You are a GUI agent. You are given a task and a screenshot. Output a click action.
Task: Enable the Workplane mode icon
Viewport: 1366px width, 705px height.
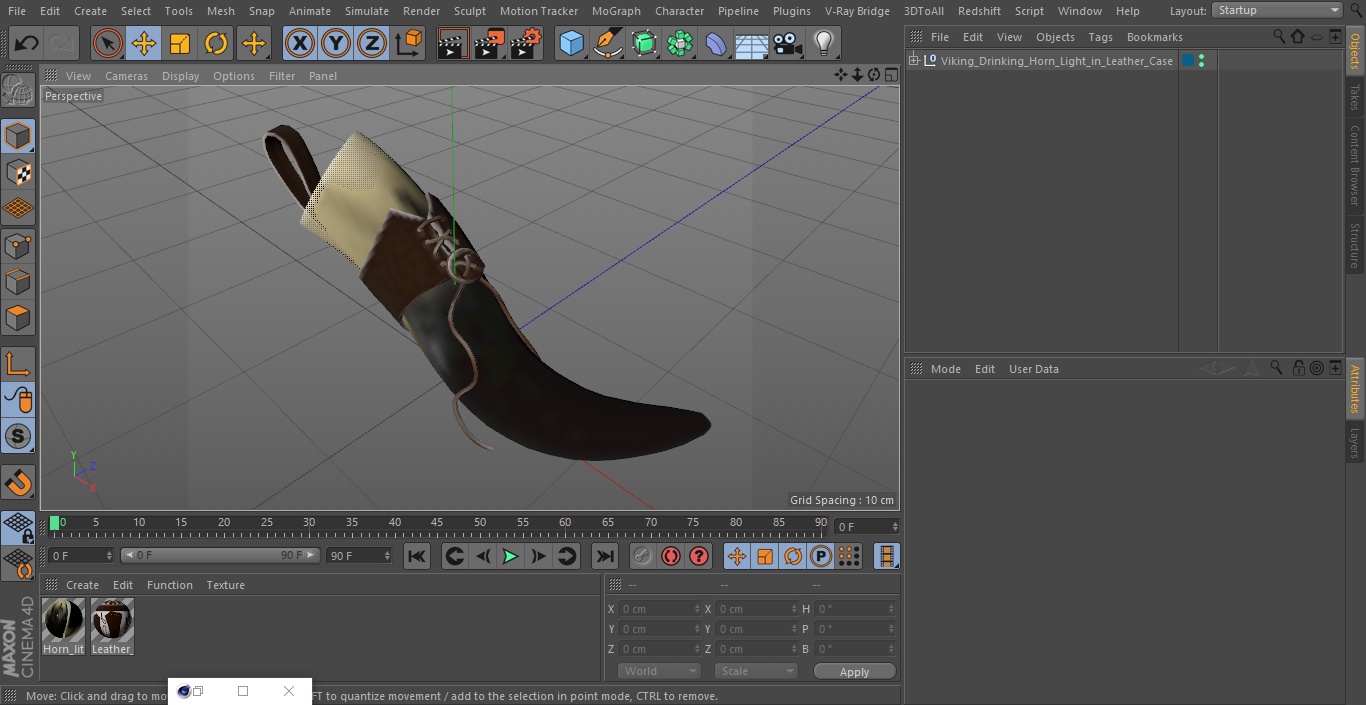point(18,208)
